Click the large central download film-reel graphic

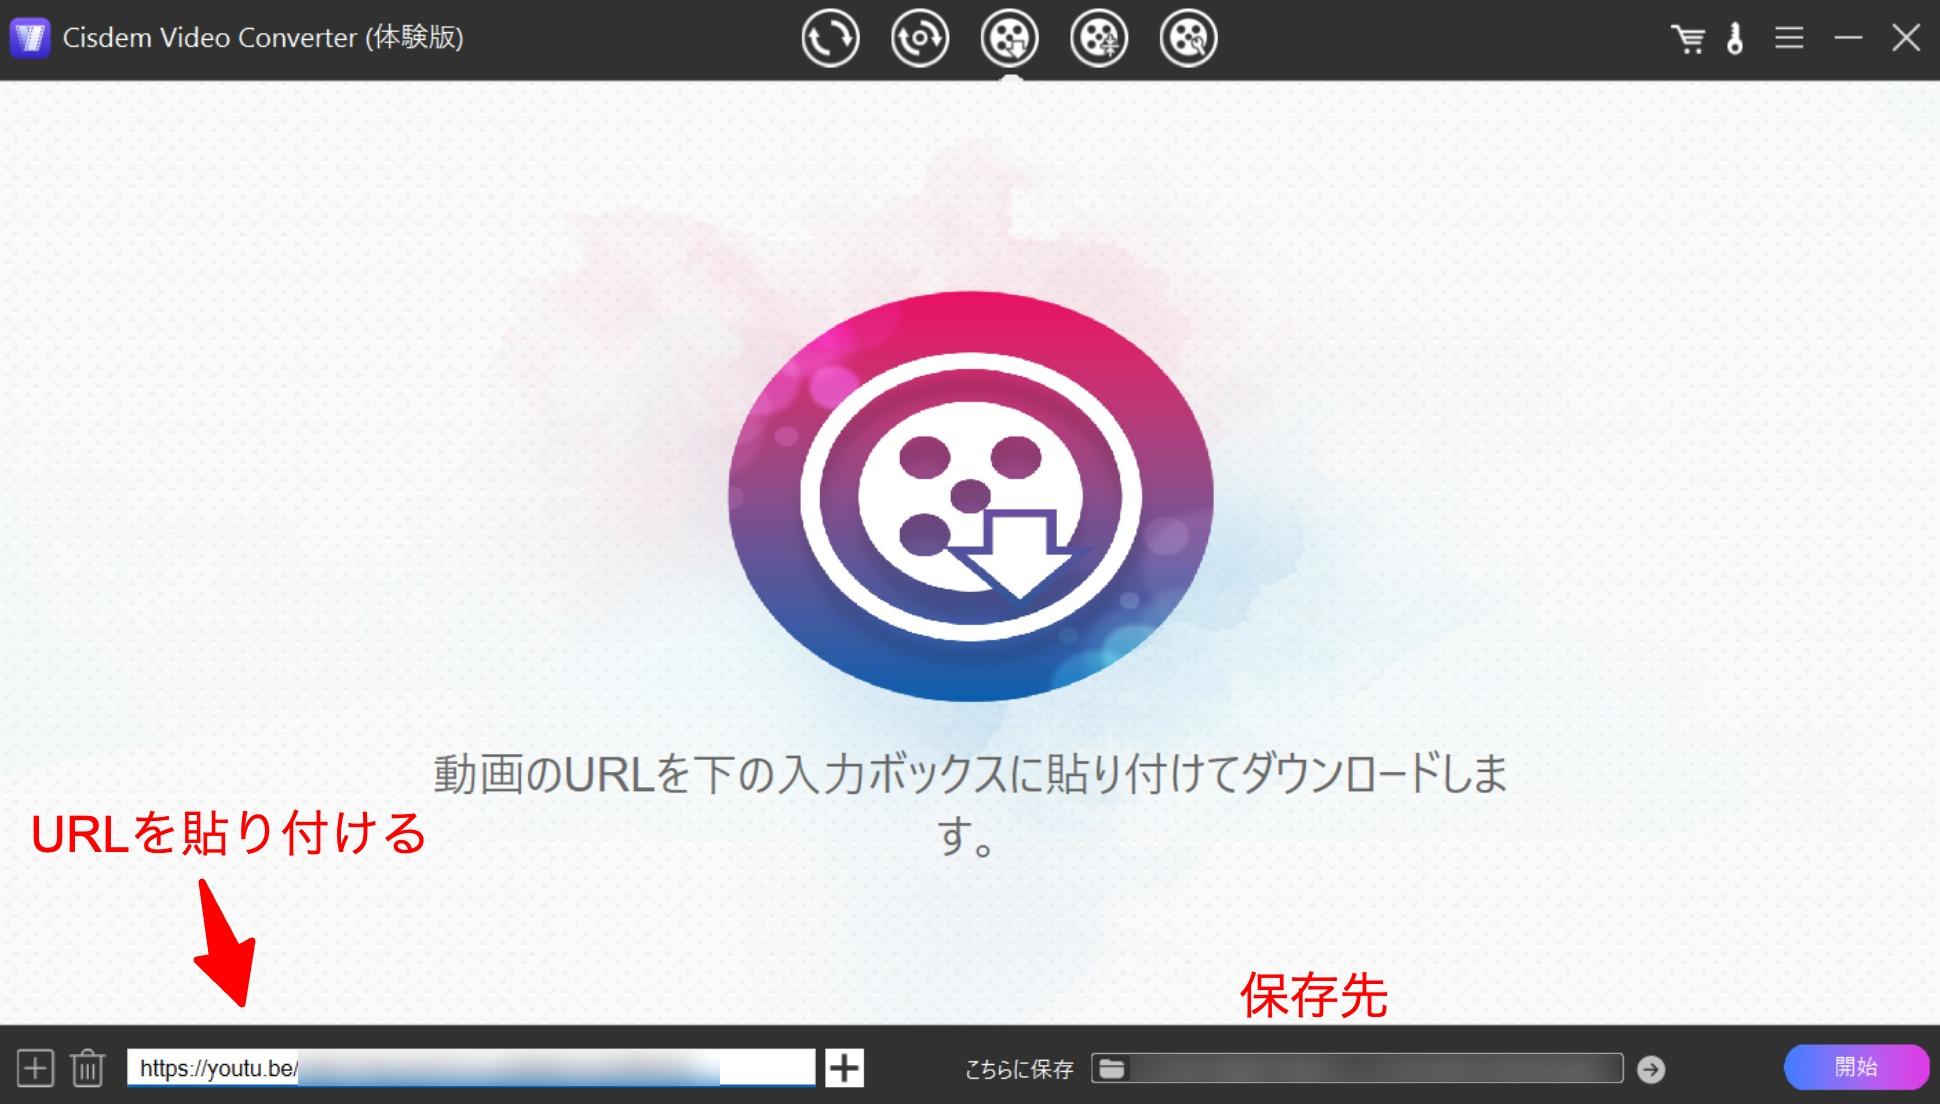pyautogui.click(x=970, y=496)
